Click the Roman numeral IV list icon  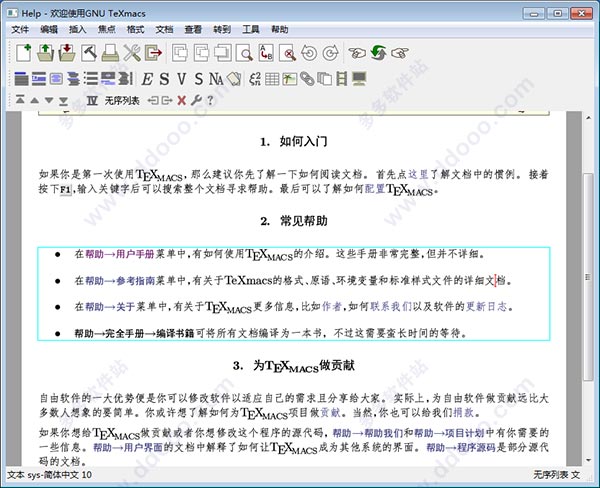pos(92,101)
